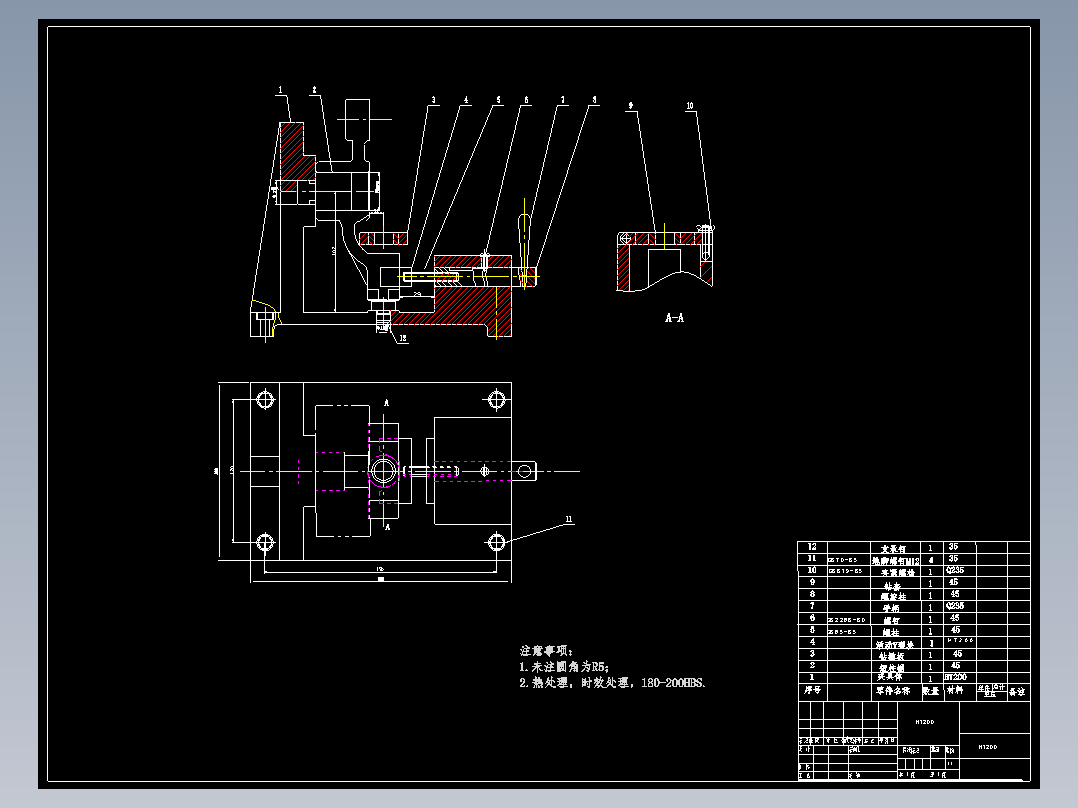Click item number "1" in the parts list

pos(812,677)
